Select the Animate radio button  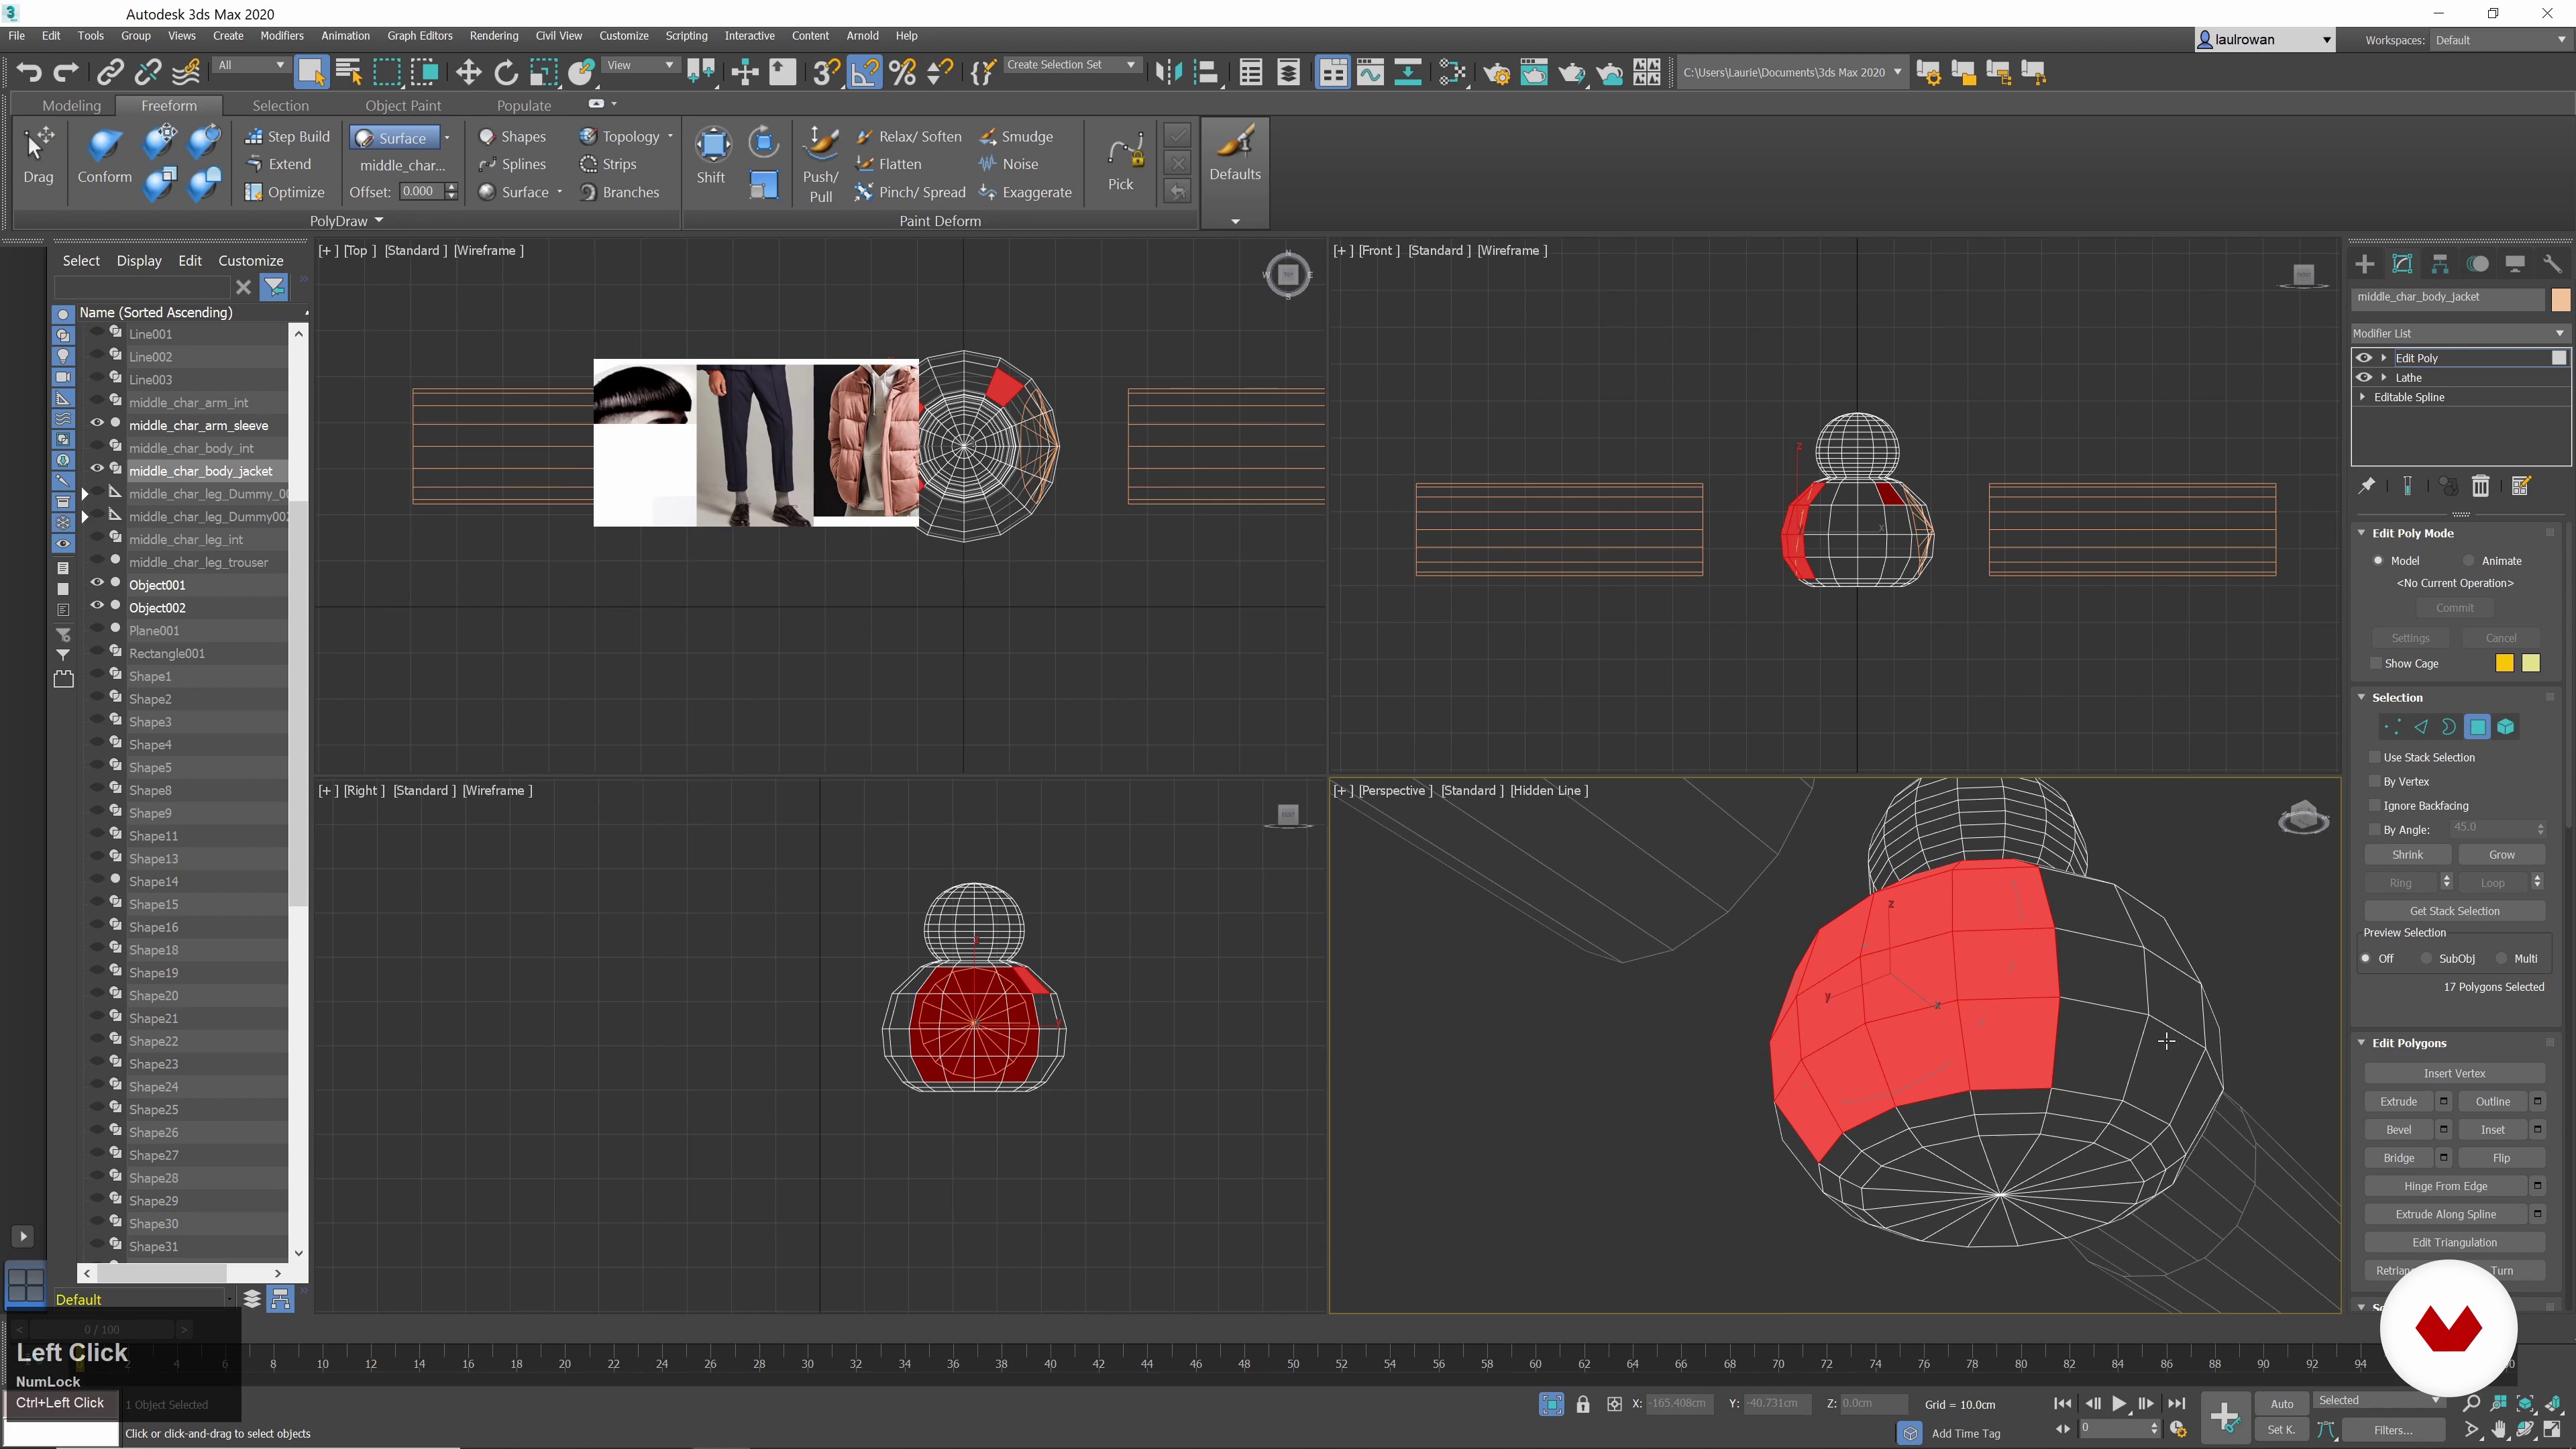click(x=2469, y=560)
